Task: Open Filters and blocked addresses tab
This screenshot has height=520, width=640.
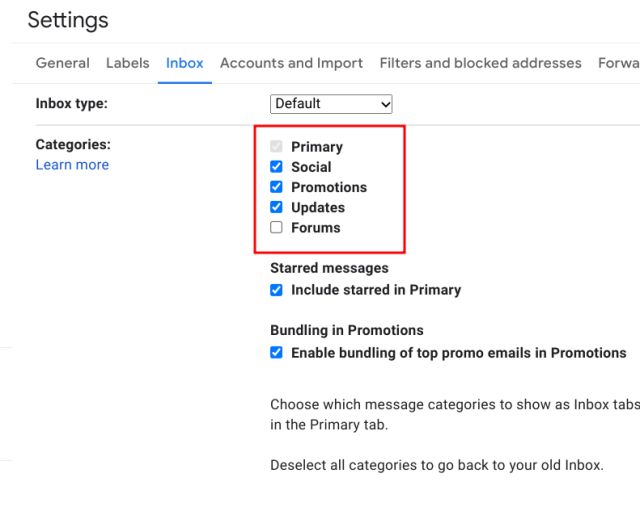Action: 480,63
